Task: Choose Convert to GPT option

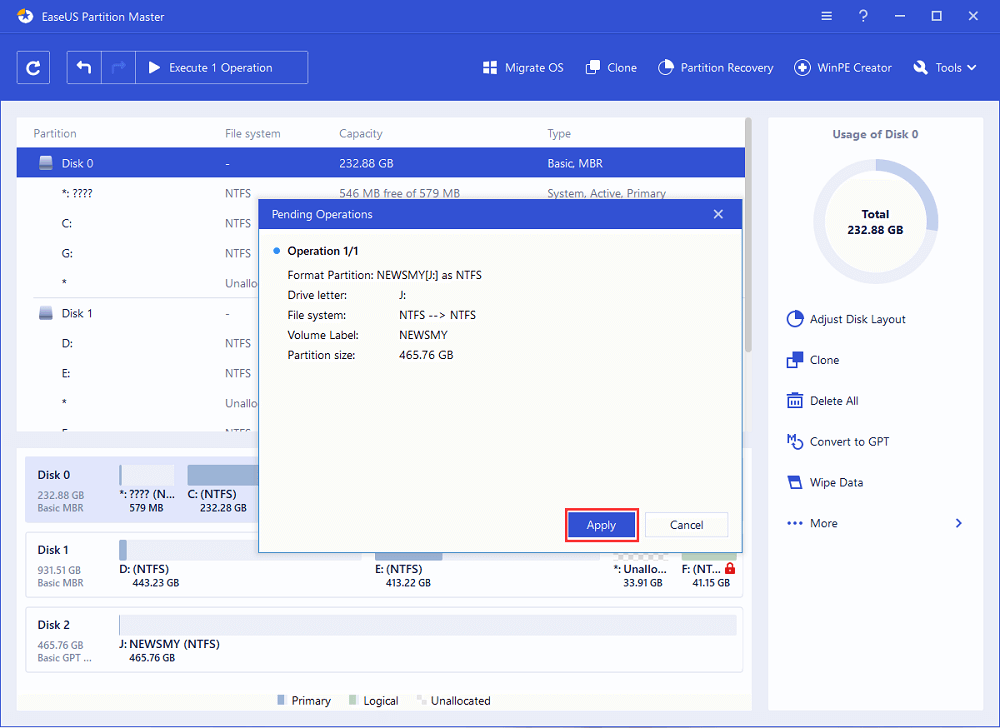Action: click(837, 441)
